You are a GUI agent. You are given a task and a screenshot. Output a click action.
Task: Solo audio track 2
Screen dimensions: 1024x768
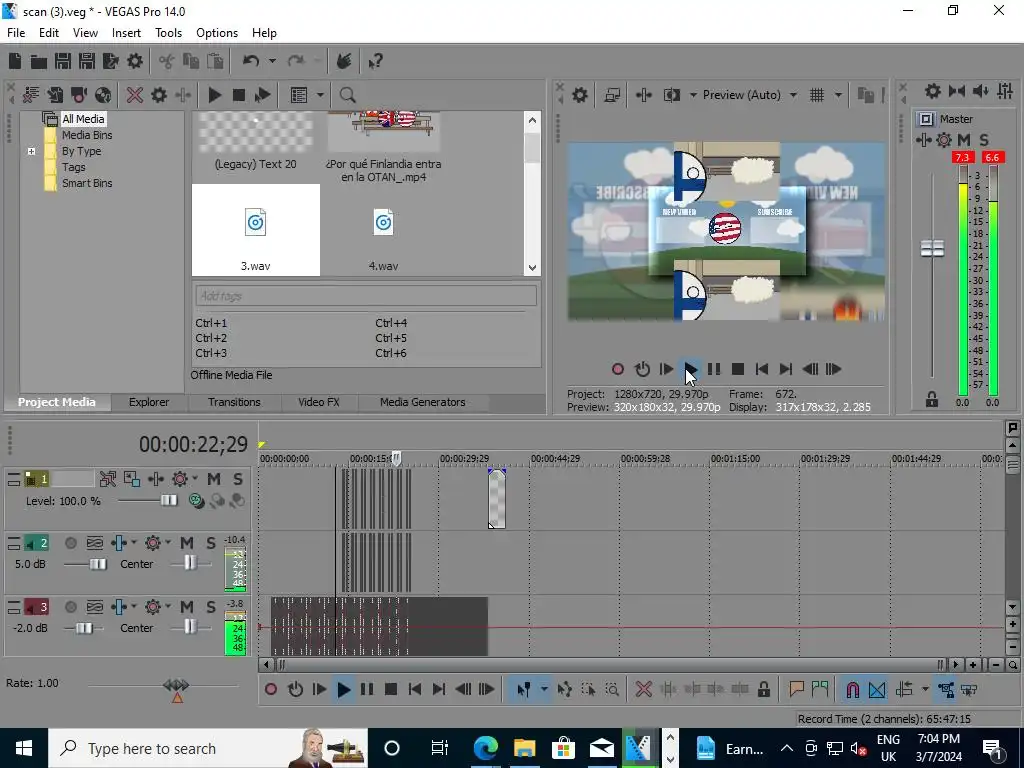pos(211,543)
